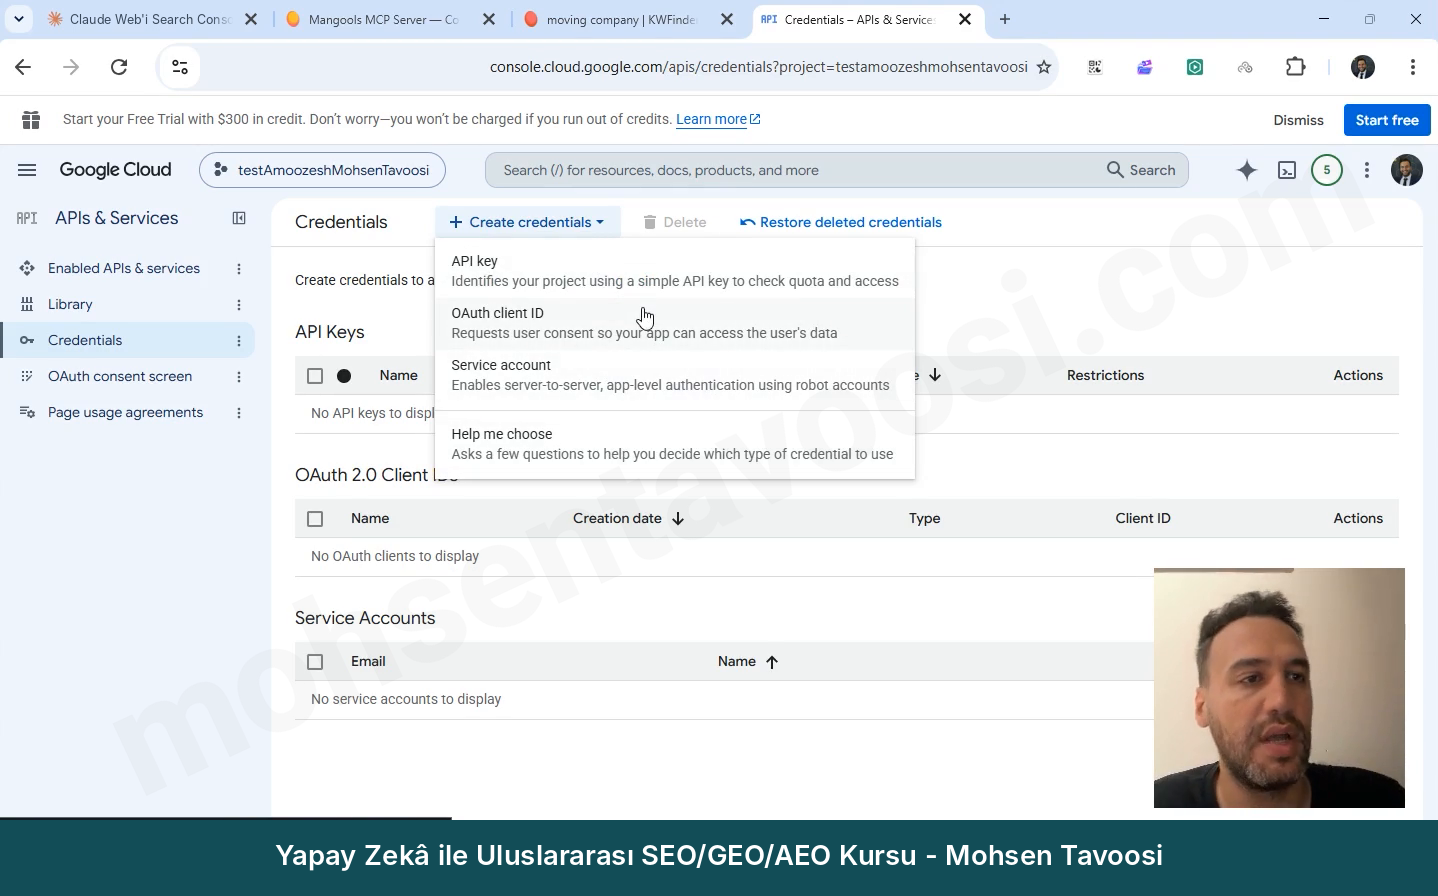The height and width of the screenshot is (896, 1438).
Task: Click the gift icon beside free trial banner
Action: 31,120
